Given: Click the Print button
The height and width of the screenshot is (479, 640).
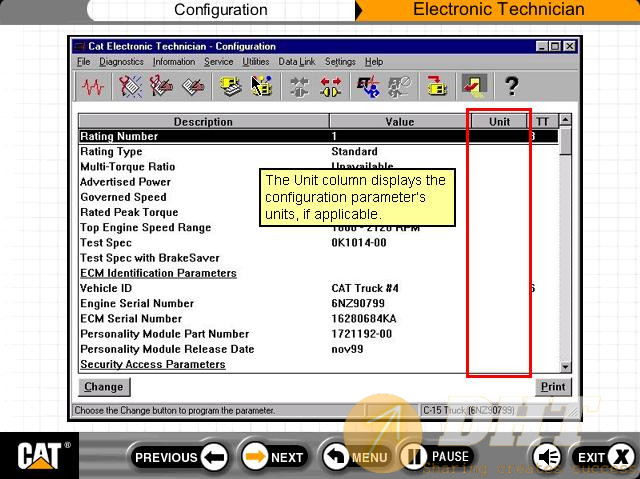Looking at the screenshot, I should pyautogui.click(x=553, y=387).
